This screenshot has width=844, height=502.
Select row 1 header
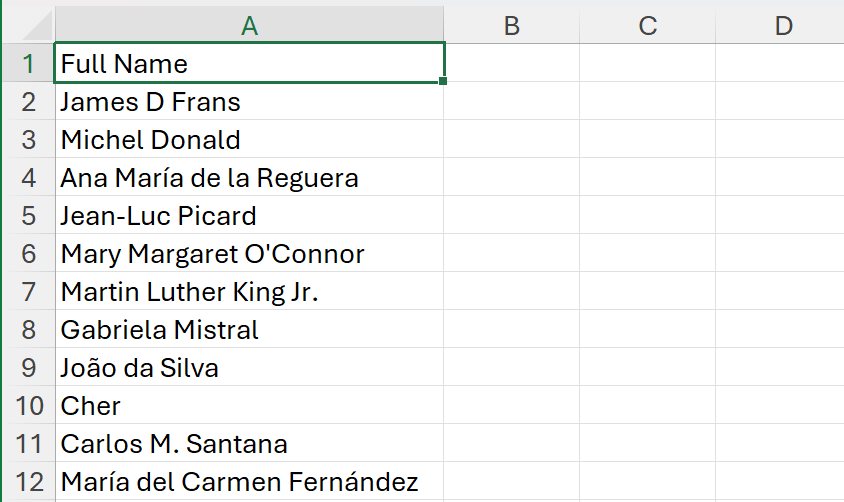[29, 64]
